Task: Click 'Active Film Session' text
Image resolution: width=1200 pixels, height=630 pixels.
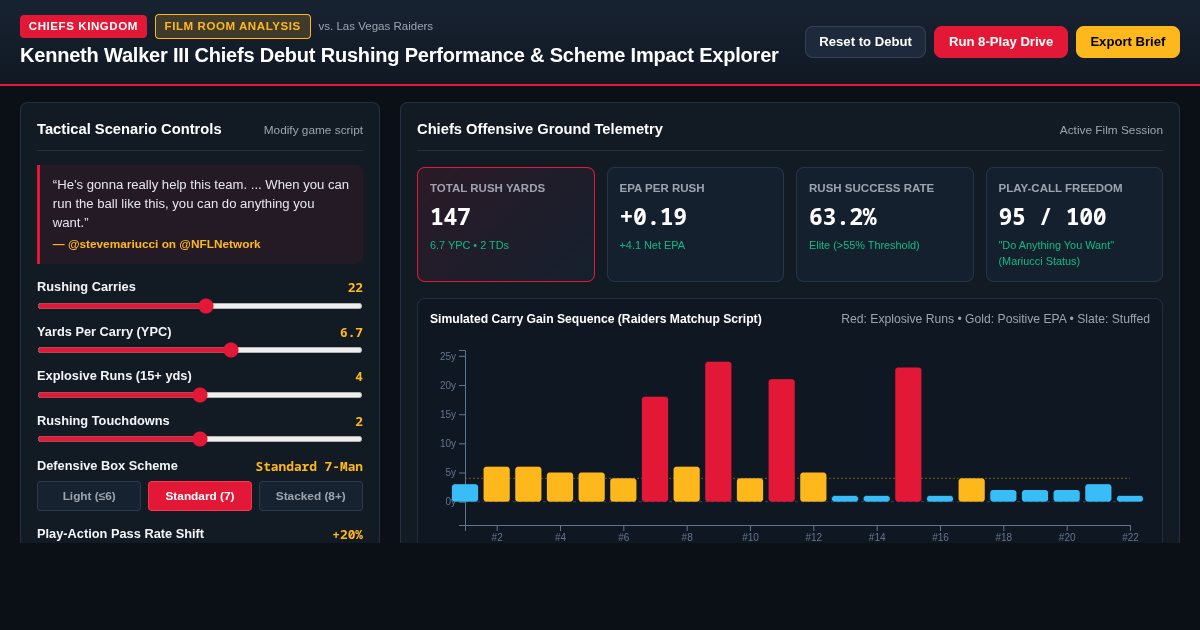Action: pyautogui.click(x=1111, y=130)
